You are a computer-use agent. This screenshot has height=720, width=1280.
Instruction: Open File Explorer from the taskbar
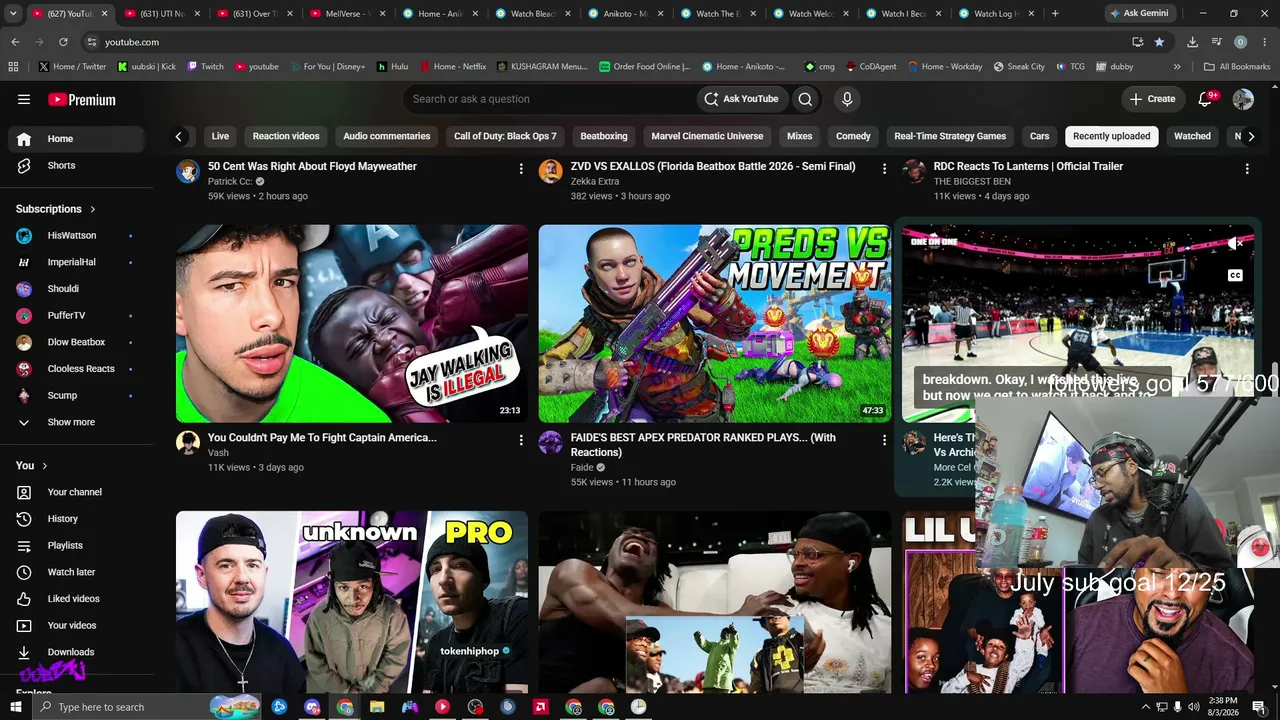pos(377,707)
